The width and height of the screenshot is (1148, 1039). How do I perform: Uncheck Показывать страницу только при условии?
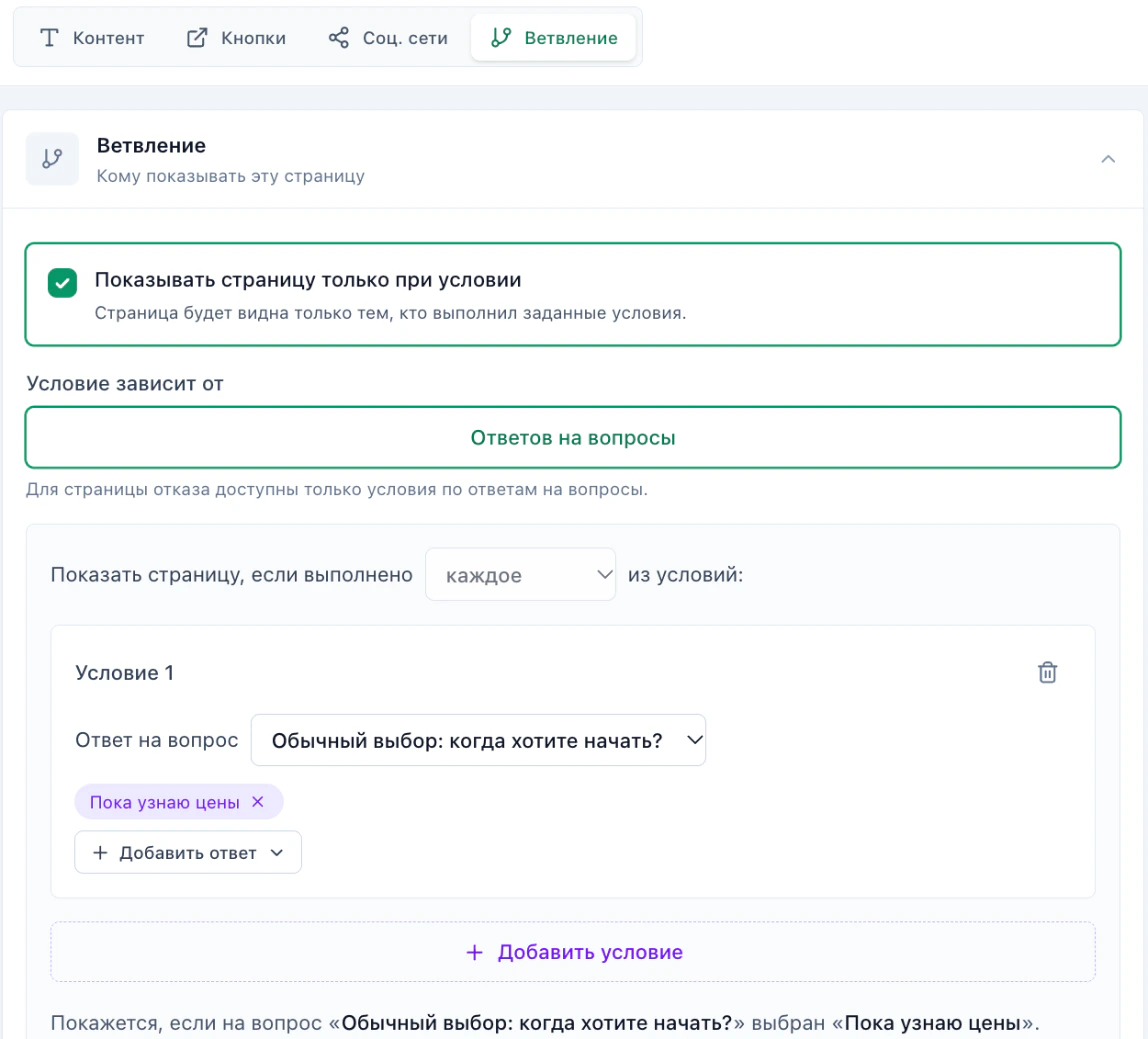tap(62, 283)
